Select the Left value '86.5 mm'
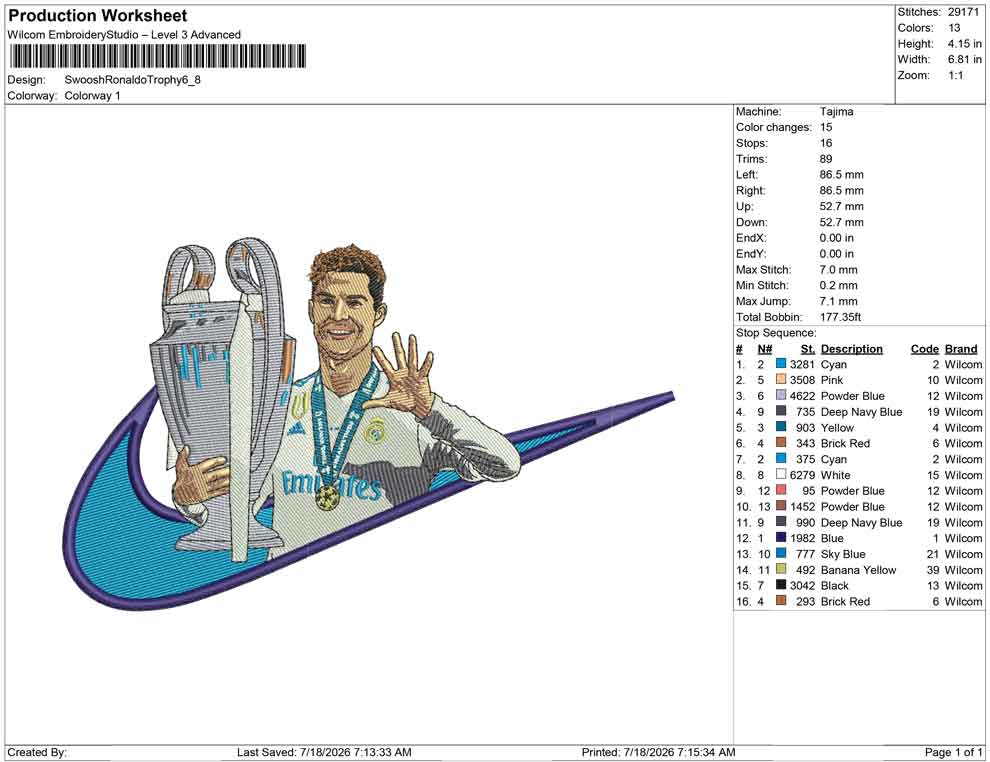The height and width of the screenshot is (762, 990). click(x=842, y=175)
